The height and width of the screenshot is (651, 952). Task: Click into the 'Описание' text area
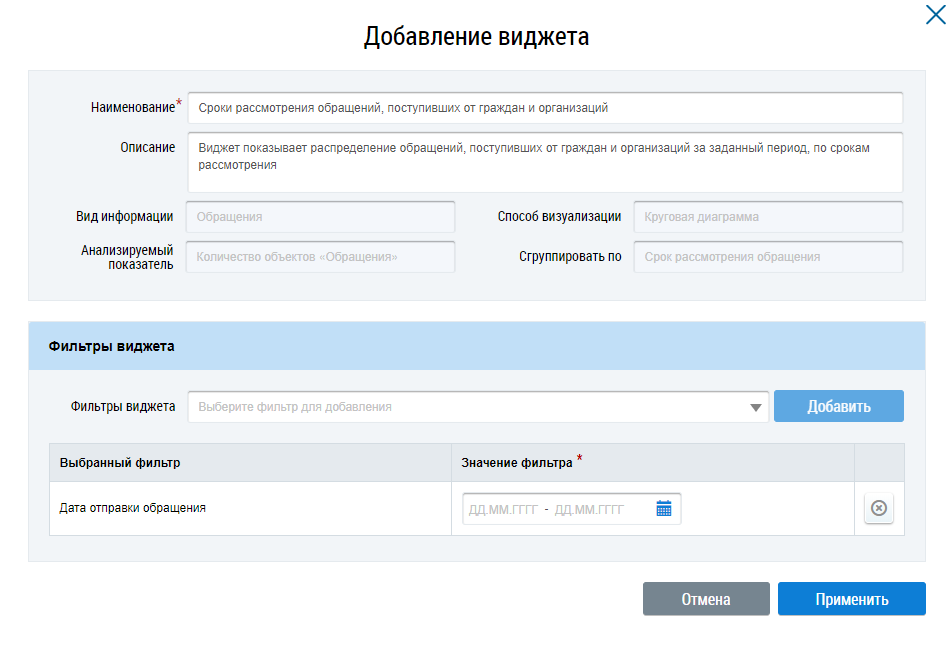tap(544, 161)
